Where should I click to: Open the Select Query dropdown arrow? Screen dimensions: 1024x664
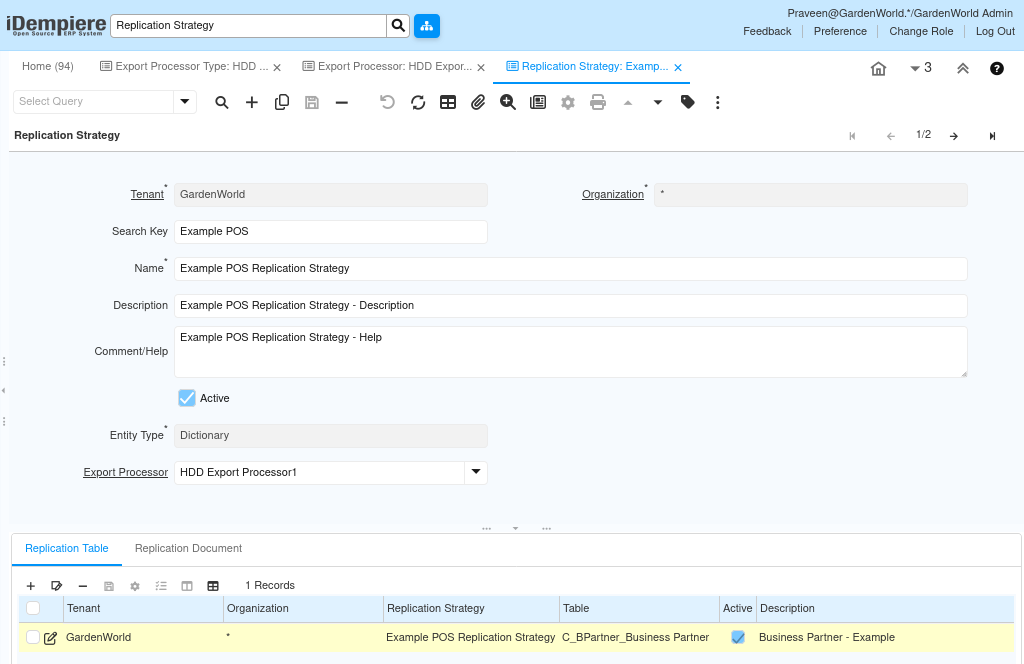[x=185, y=102]
